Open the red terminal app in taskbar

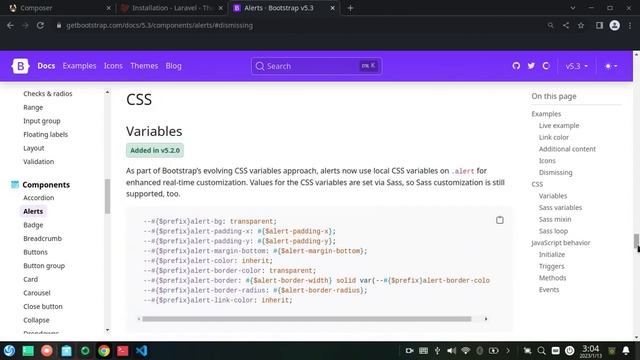[122, 351]
